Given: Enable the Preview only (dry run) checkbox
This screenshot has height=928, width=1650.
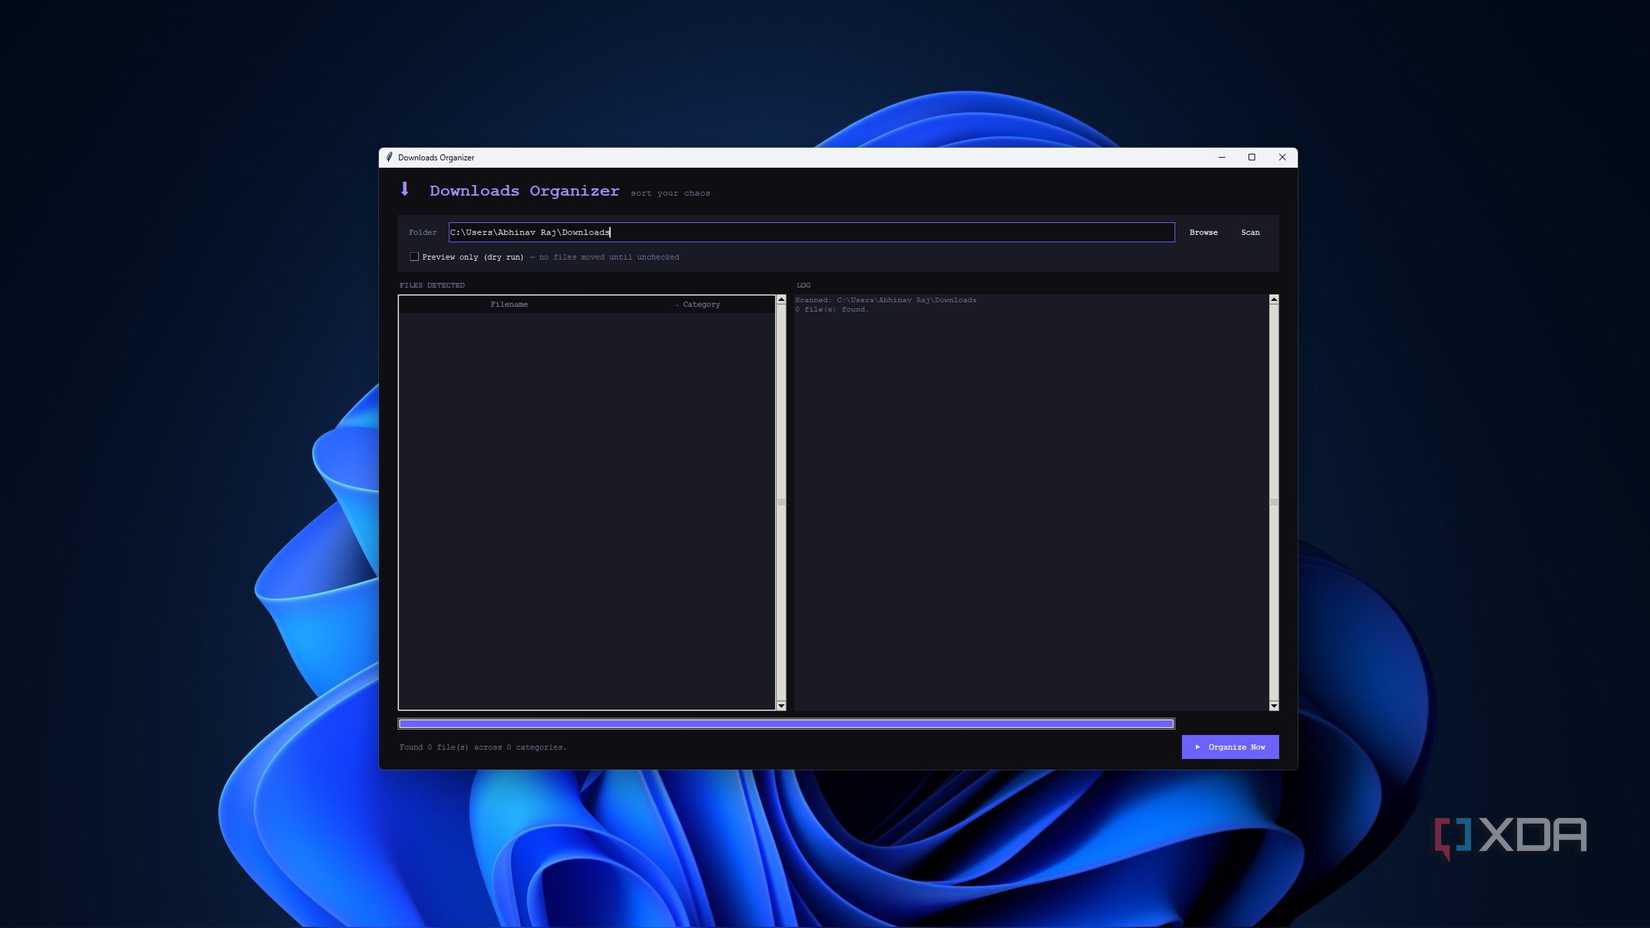Looking at the screenshot, I should tap(414, 257).
